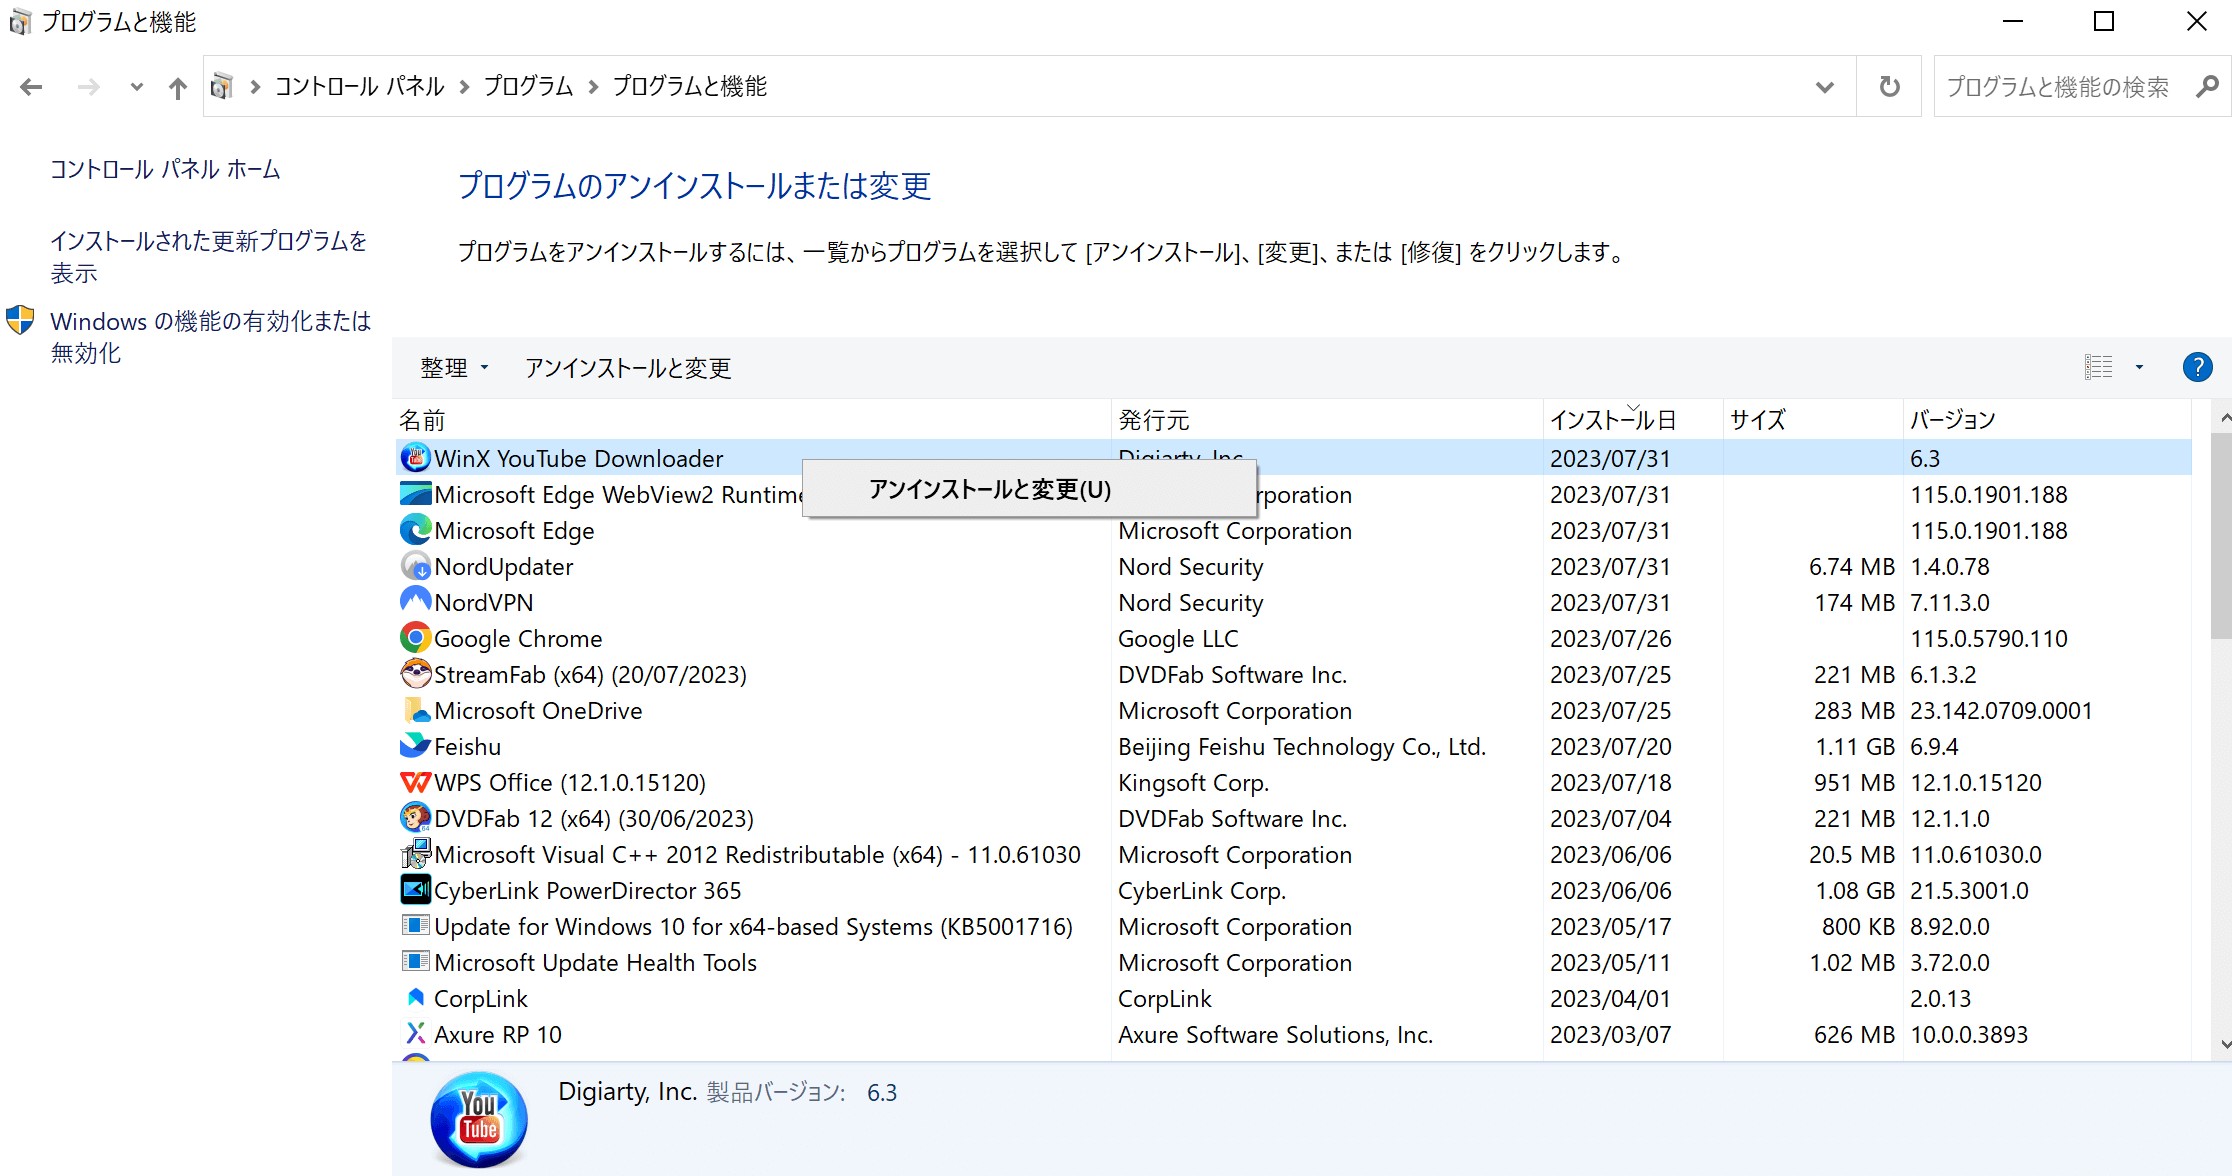The width and height of the screenshot is (2232, 1176).
Task: Select the Google Chrome row name
Action: pos(518,639)
